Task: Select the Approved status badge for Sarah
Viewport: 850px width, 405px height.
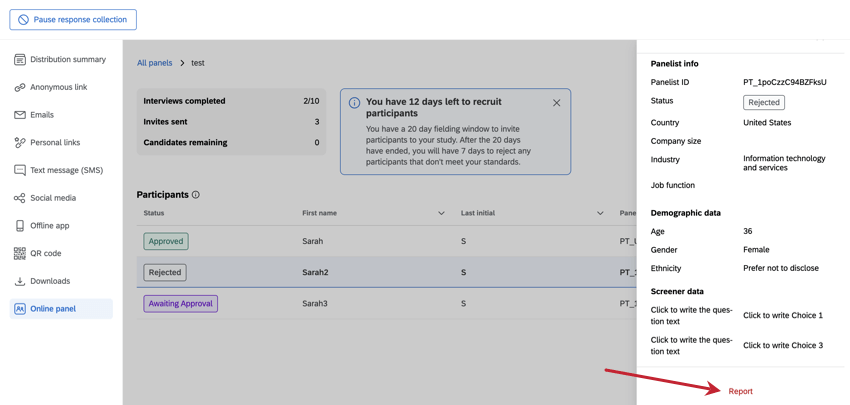Action: [166, 241]
